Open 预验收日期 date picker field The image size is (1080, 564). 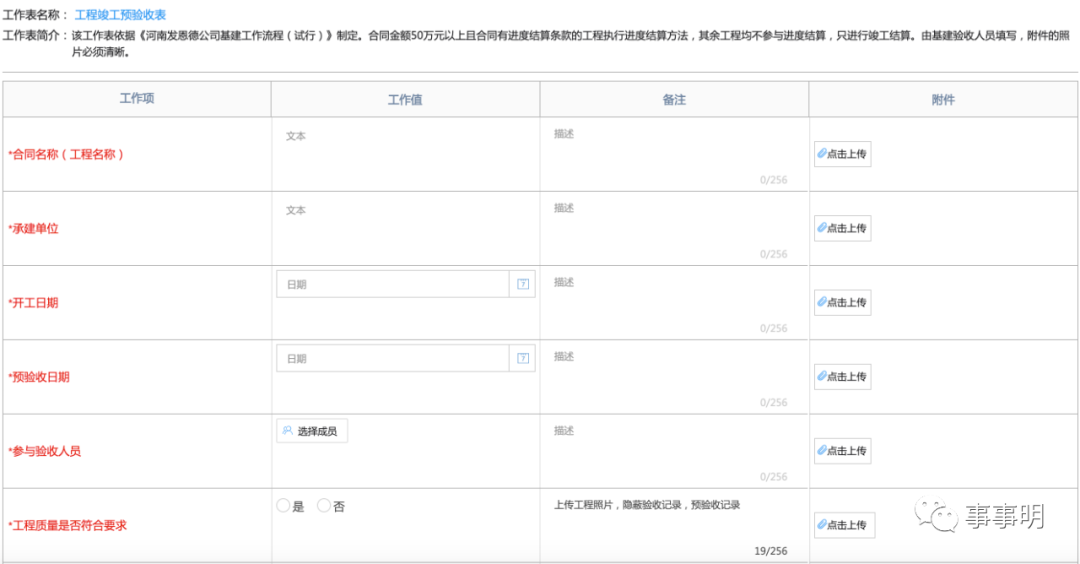point(392,358)
